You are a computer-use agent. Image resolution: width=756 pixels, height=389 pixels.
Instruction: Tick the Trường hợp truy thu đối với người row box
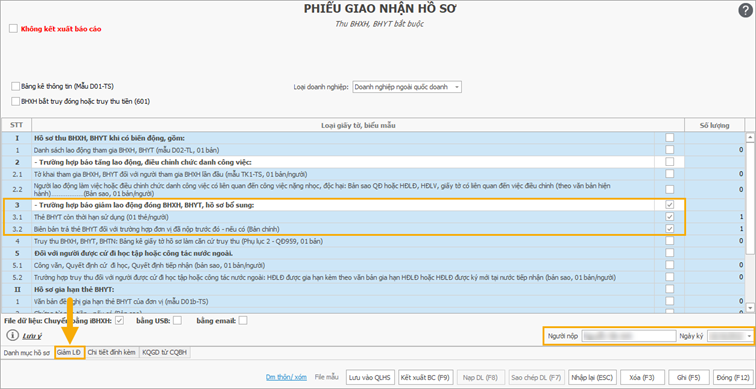(x=669, y=277)
